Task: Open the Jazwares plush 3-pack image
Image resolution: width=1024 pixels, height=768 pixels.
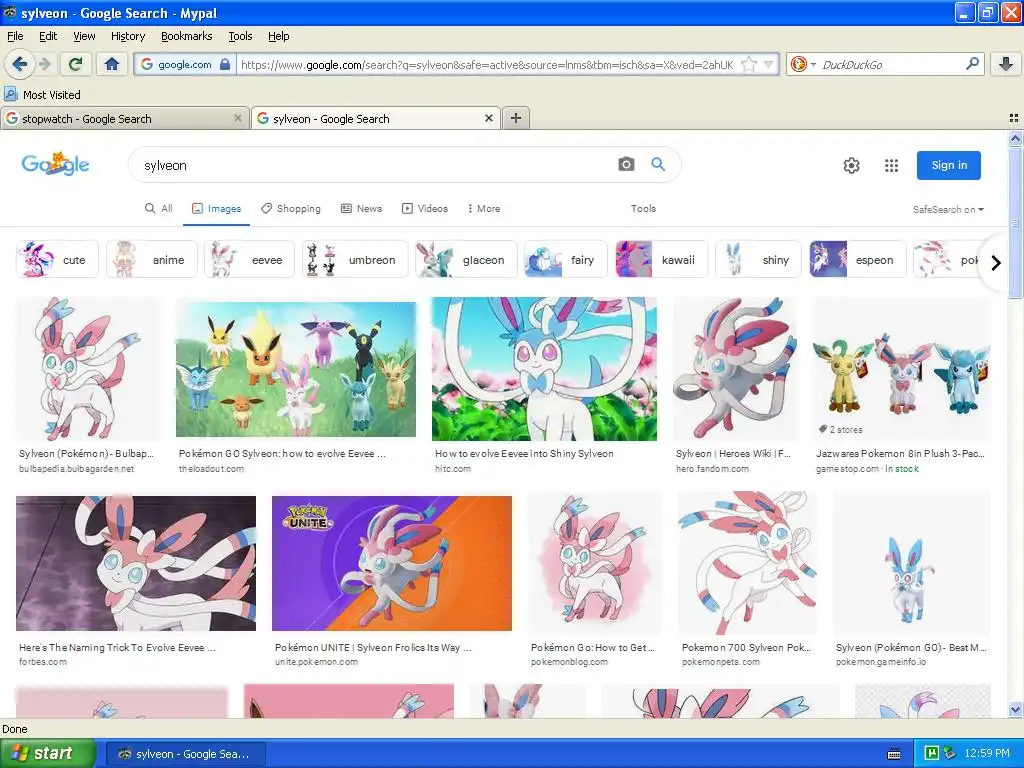Action: pyautogui.click(x=901, y=369)
